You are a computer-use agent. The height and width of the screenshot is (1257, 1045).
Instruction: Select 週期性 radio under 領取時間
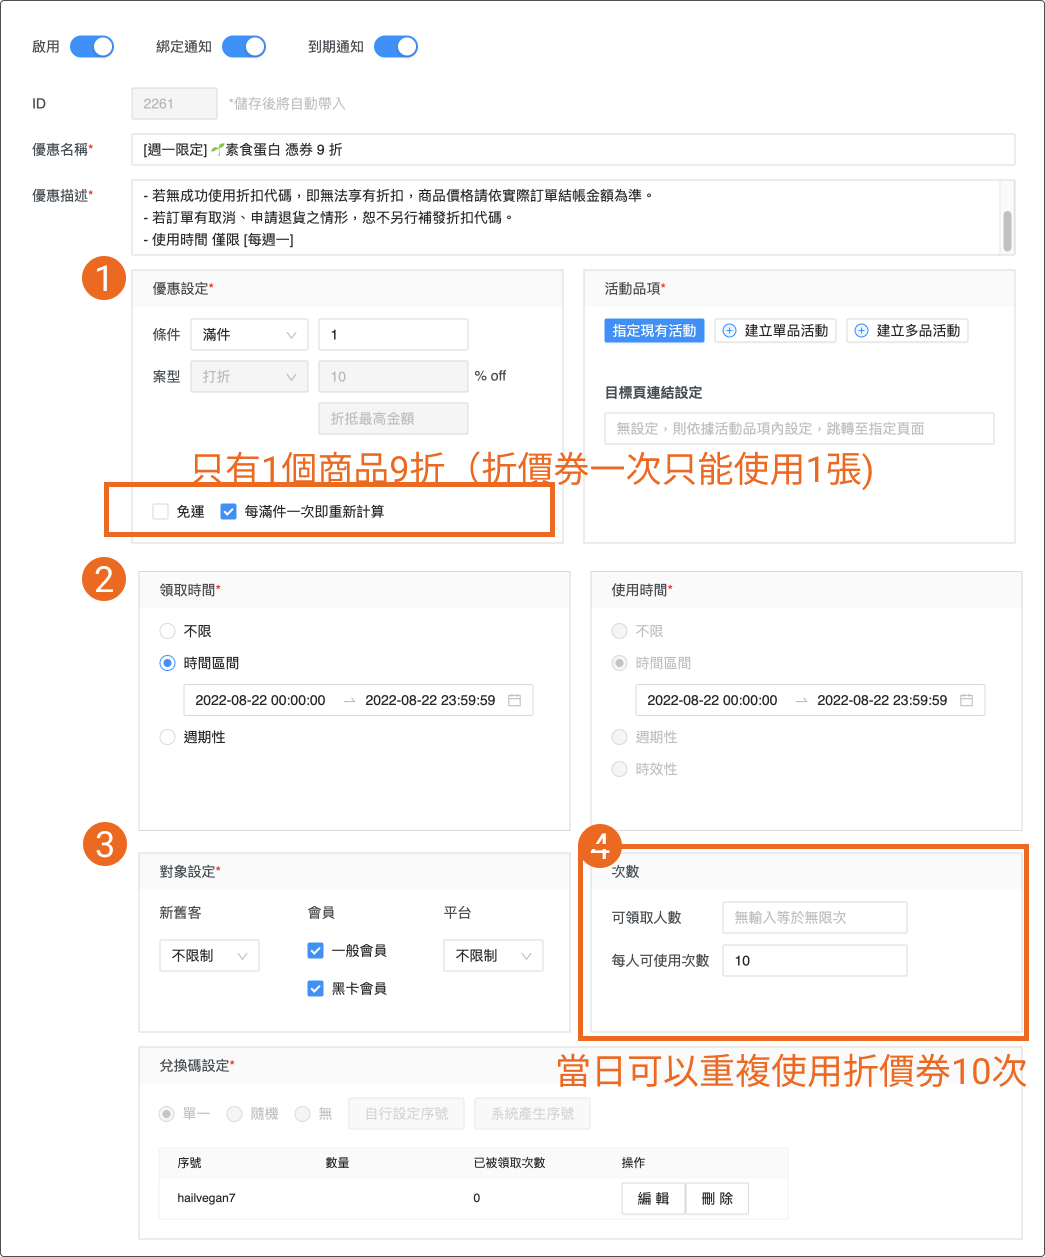click(168, 737)
